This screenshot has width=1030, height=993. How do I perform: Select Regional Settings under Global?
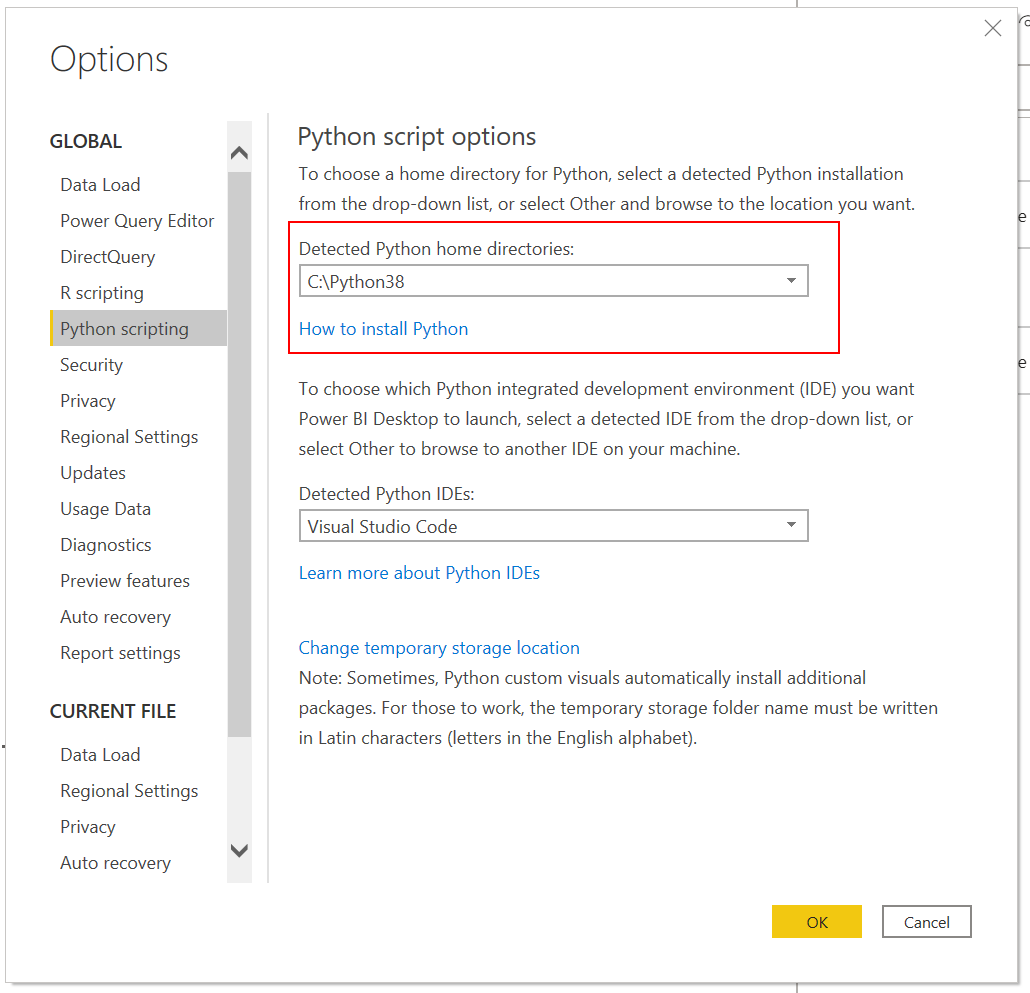129,437
